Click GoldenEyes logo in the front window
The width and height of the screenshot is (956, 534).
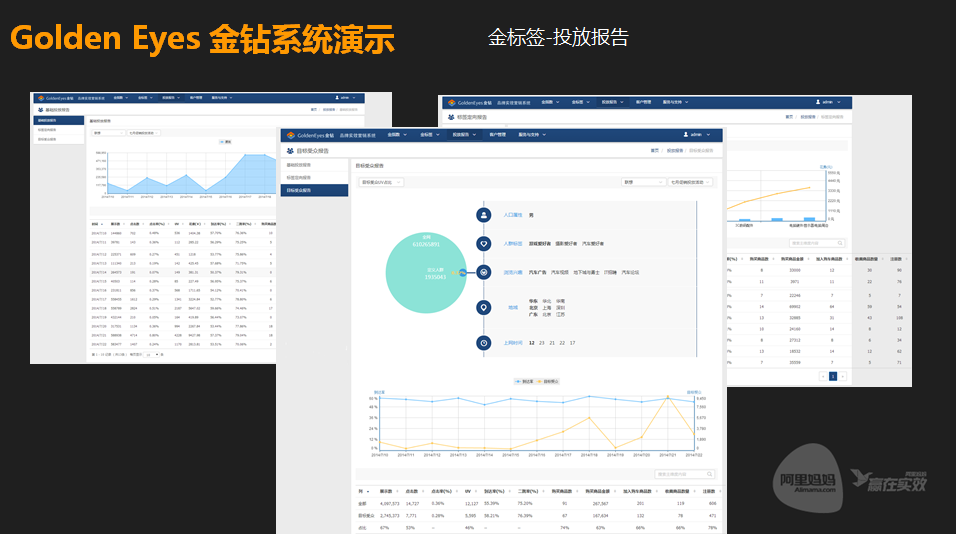point(291,135)
